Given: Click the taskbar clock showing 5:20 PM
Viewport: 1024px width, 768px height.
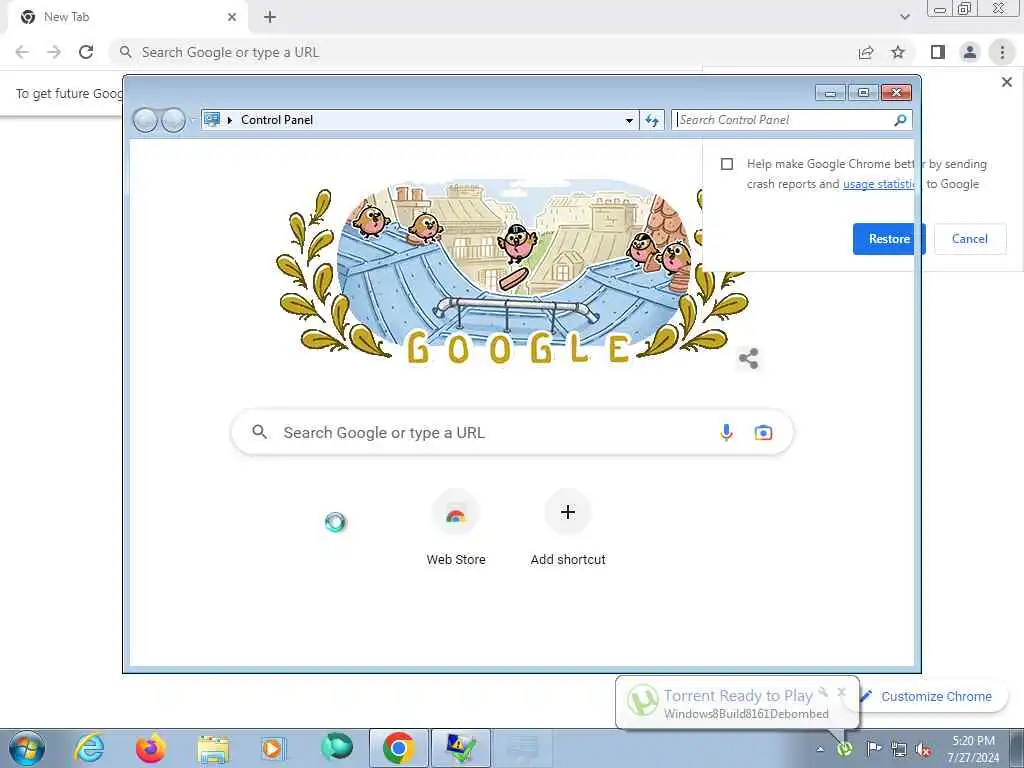Looking at the screenshot, I should 973,749.
